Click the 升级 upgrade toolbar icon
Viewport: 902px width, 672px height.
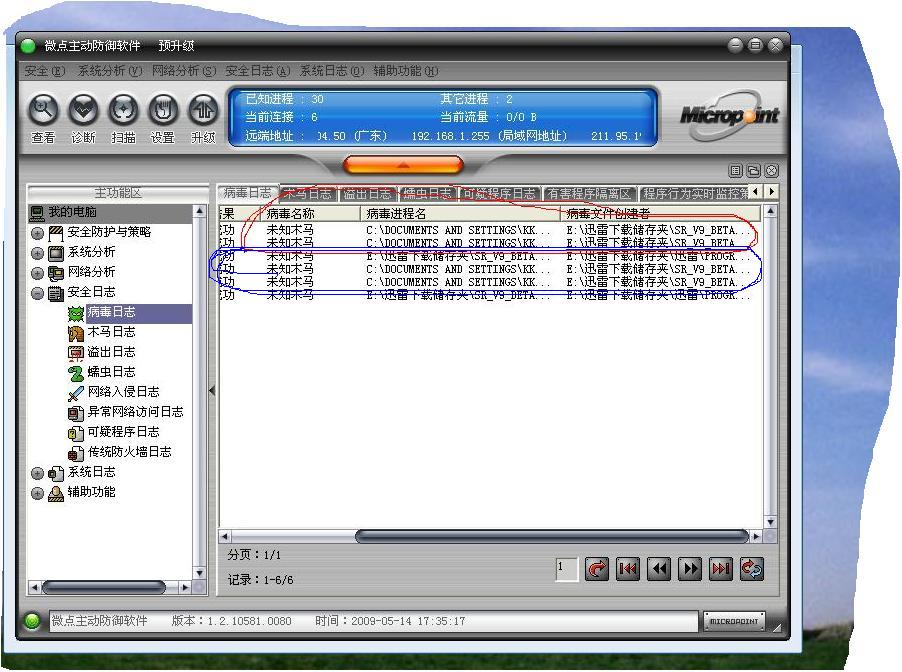(x=203, y=109)
